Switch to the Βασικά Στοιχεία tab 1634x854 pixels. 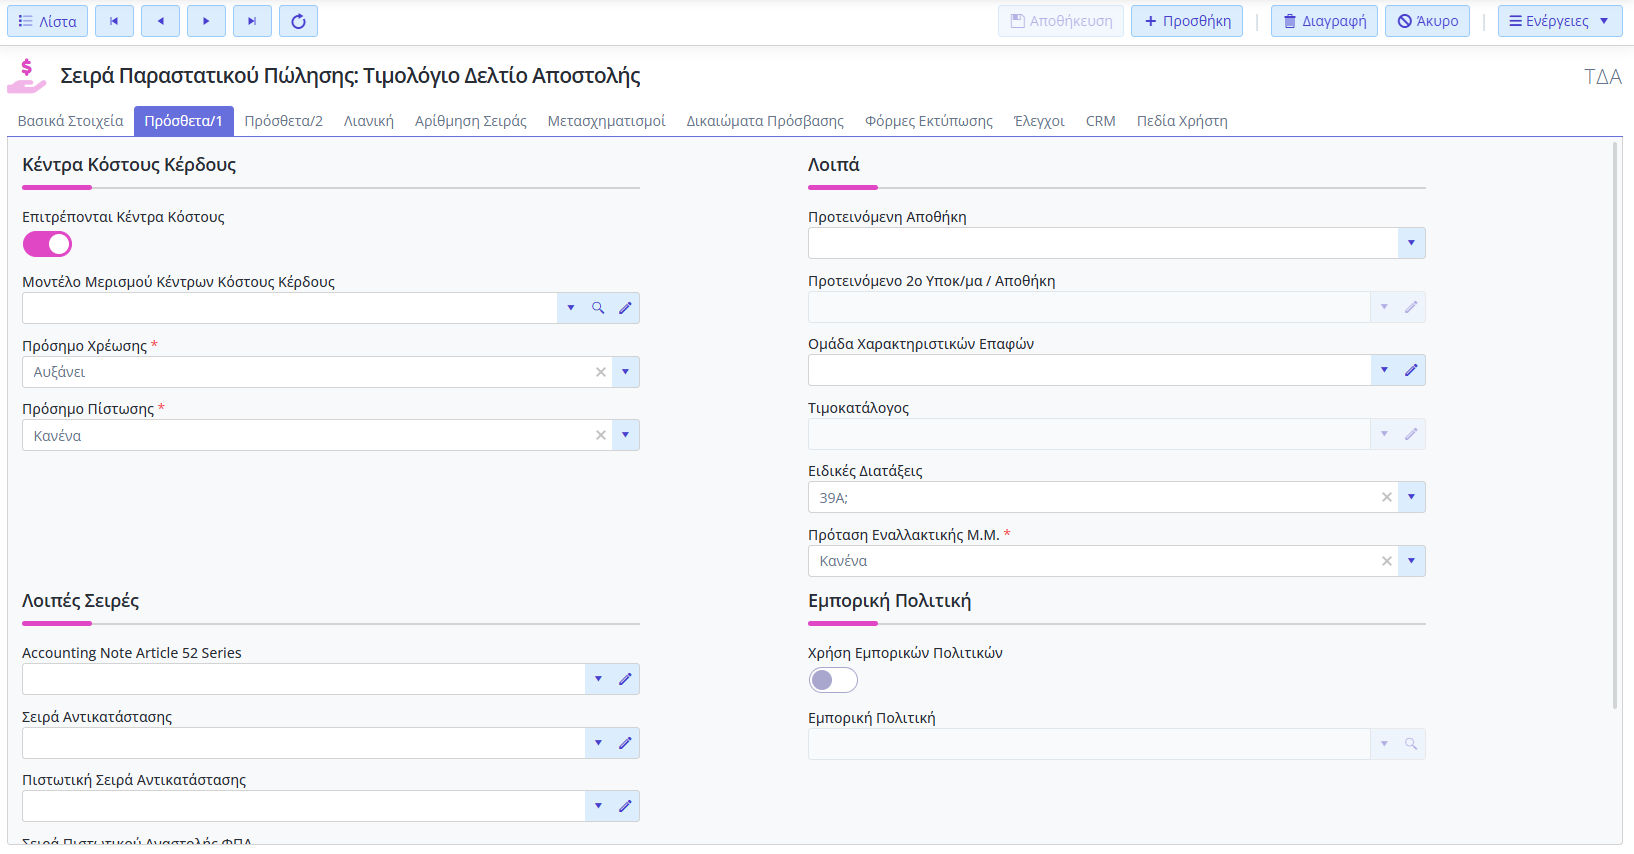point(70,121)
